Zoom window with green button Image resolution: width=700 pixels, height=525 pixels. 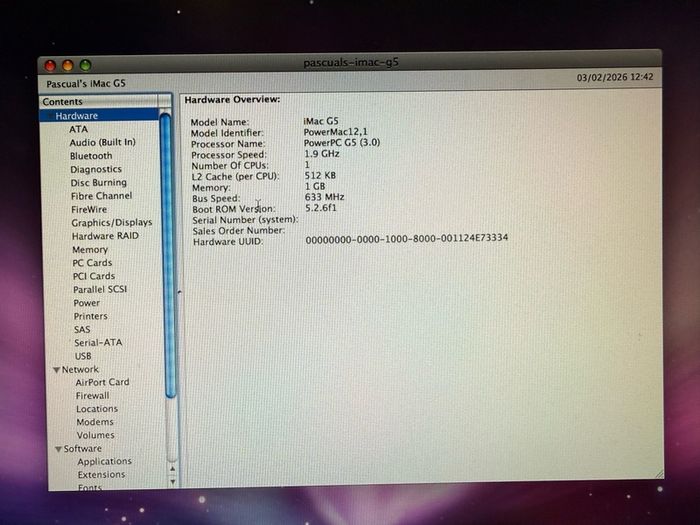[85, 65]
